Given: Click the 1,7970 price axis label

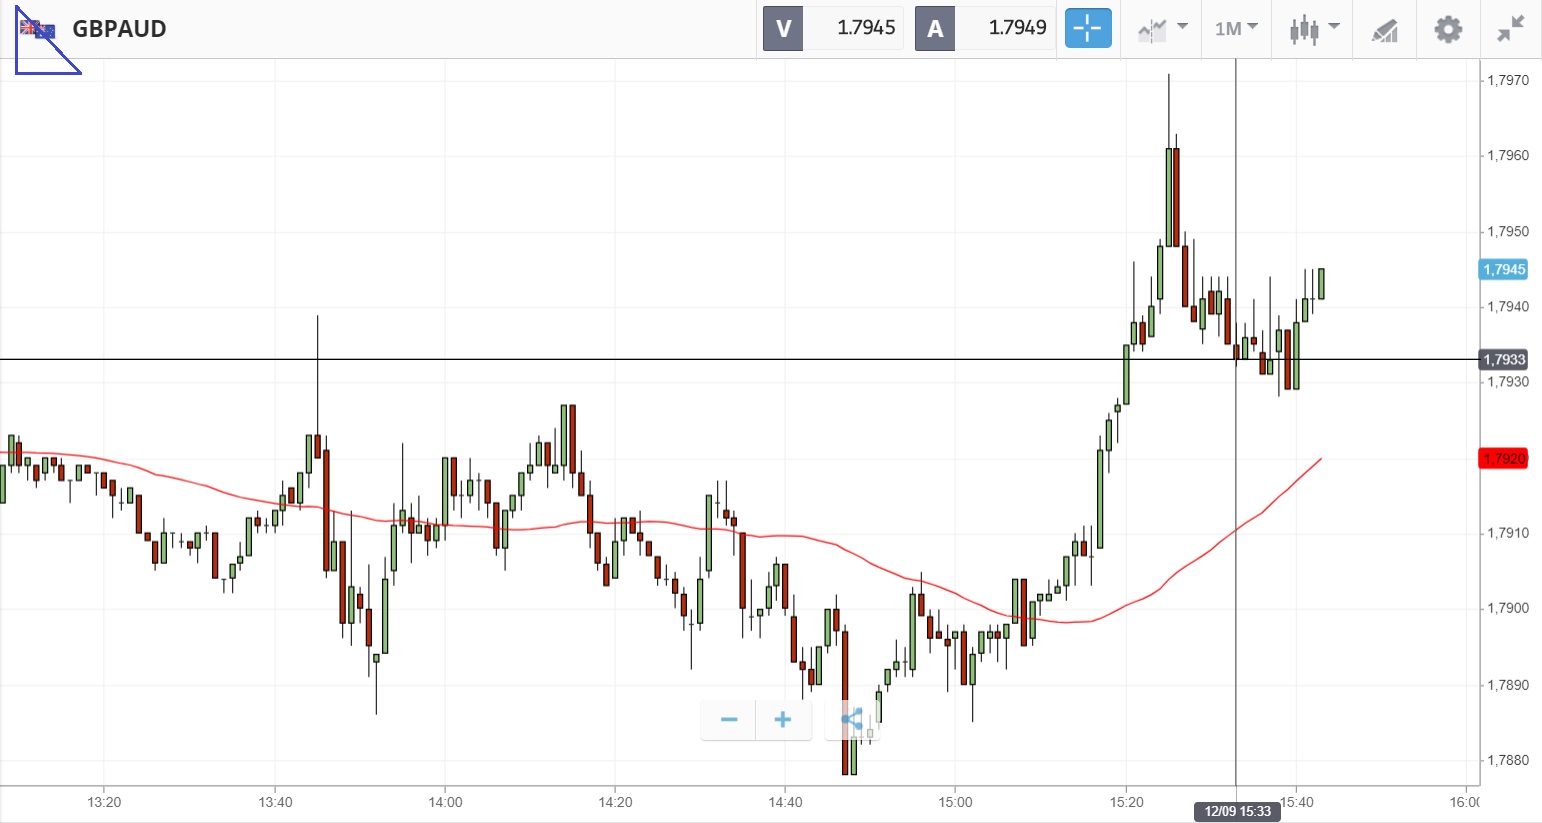Looking at the screenshot, I should (1507, 80).
